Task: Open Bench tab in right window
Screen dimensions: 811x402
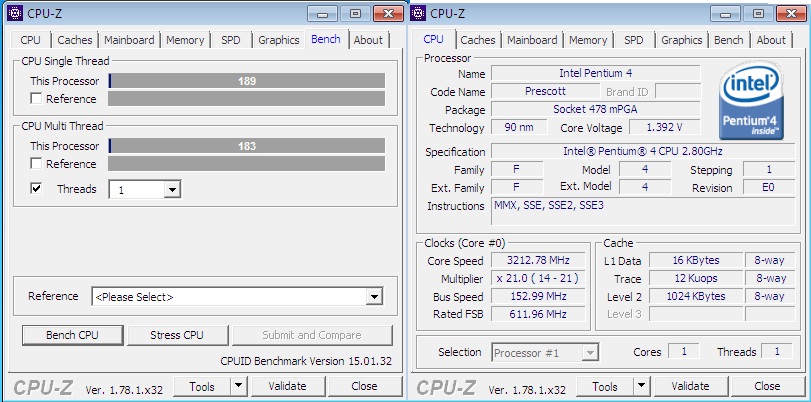Action: tap(729, 40)
